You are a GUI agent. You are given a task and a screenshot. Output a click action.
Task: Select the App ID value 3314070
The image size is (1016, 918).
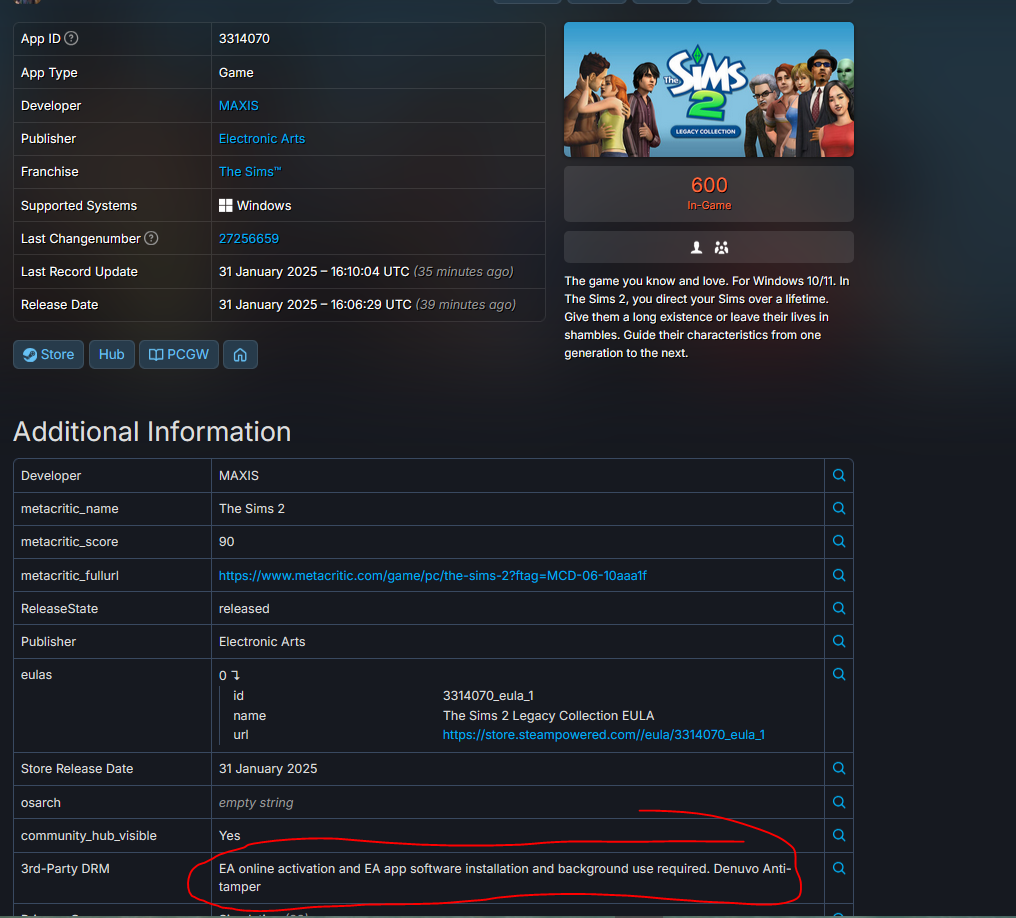[x=244, y=38]
